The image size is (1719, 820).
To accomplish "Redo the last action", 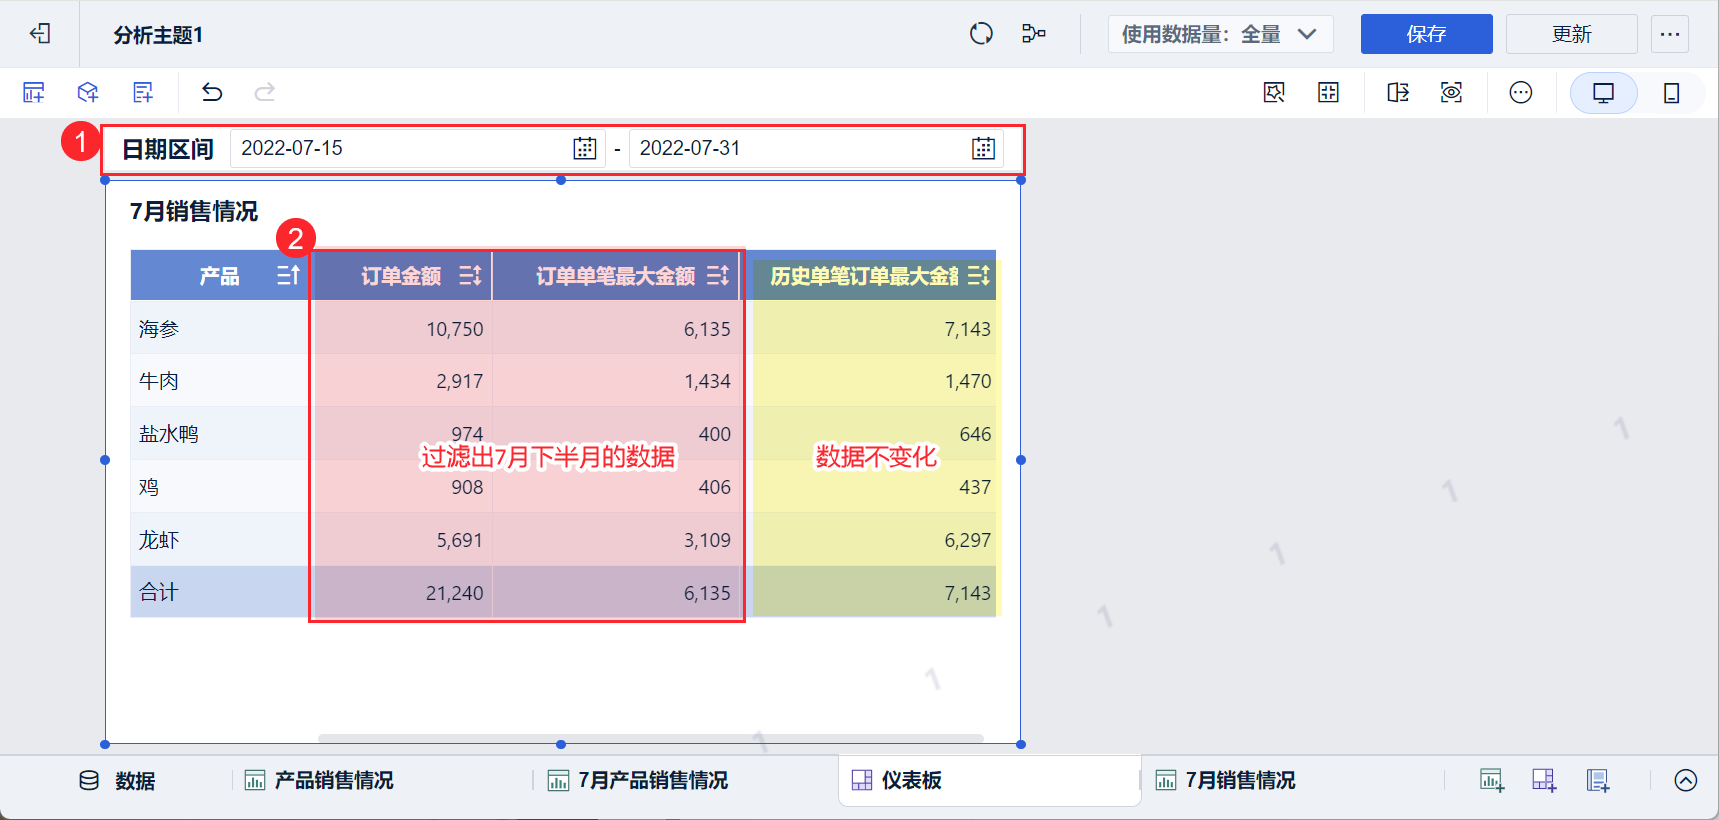I will 265,93.
